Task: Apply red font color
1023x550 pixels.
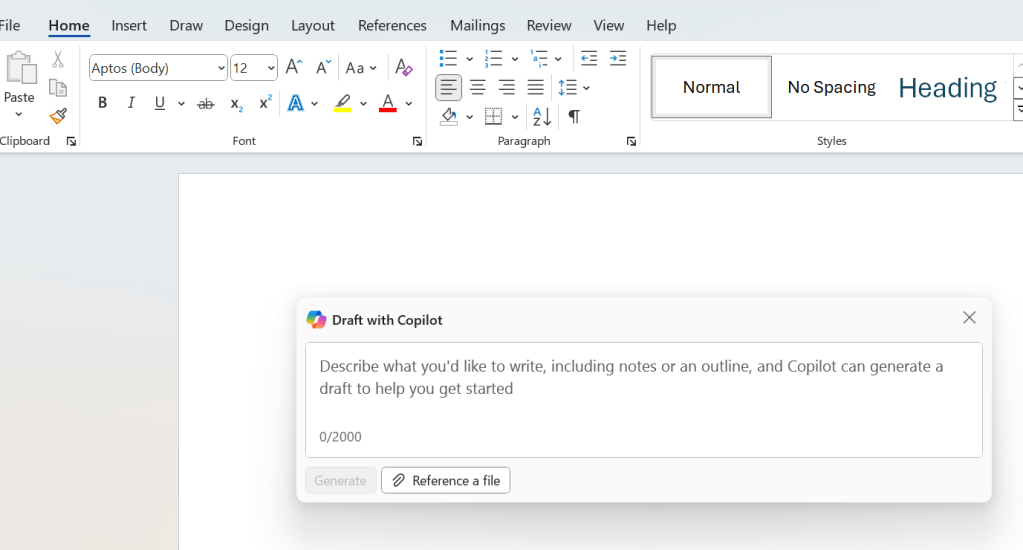Action: [388, 103]
